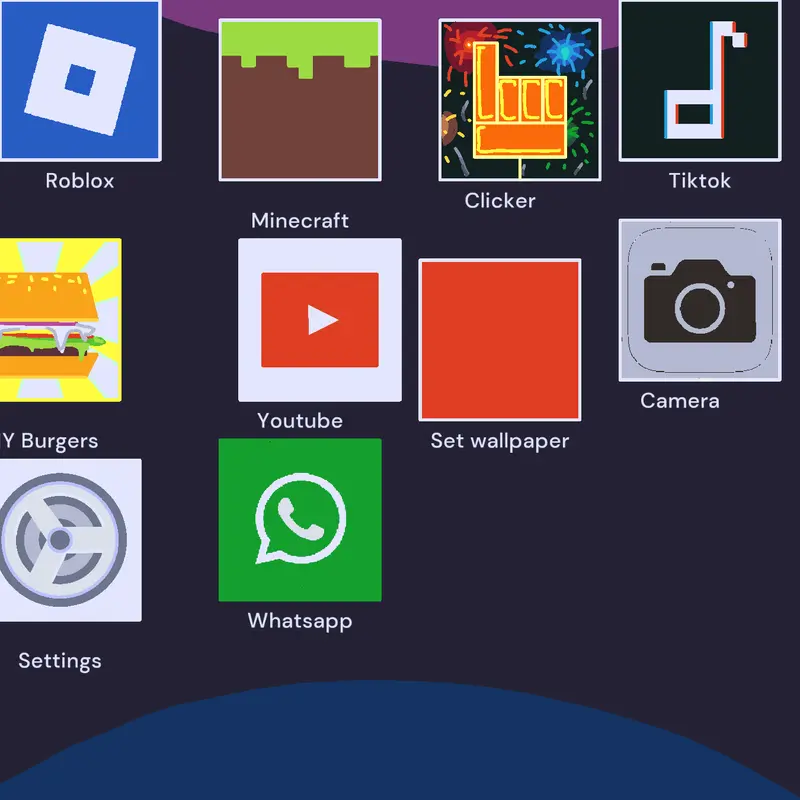Launch the Youtube play icon
The image size is (800, 800).
coord(320,320)
